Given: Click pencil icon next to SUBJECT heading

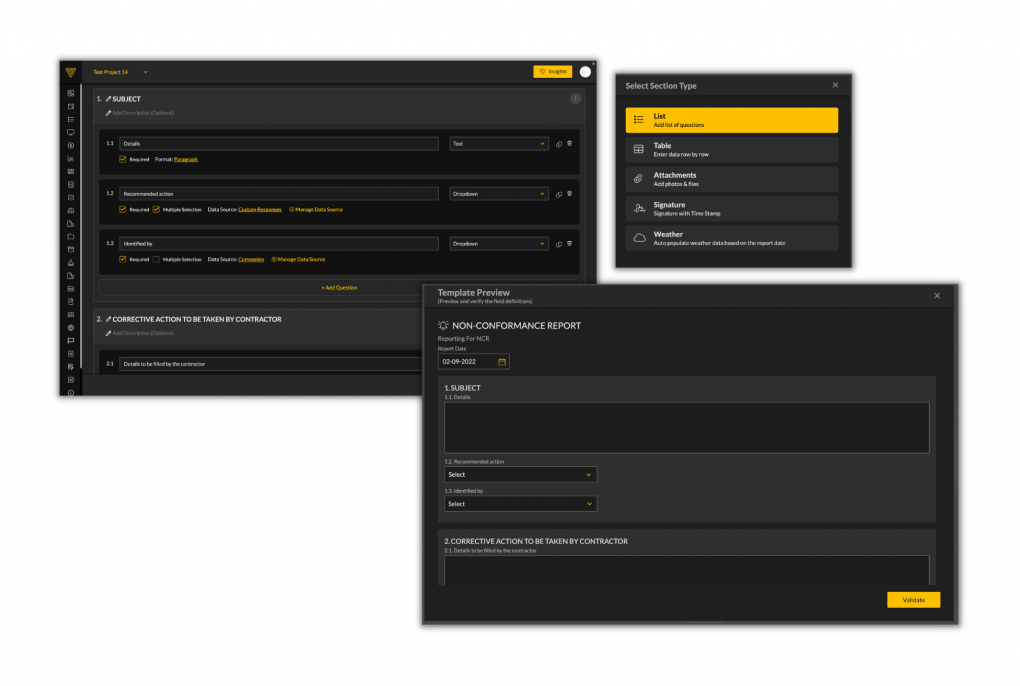Looking at the screenshot, I should point(108,99).
